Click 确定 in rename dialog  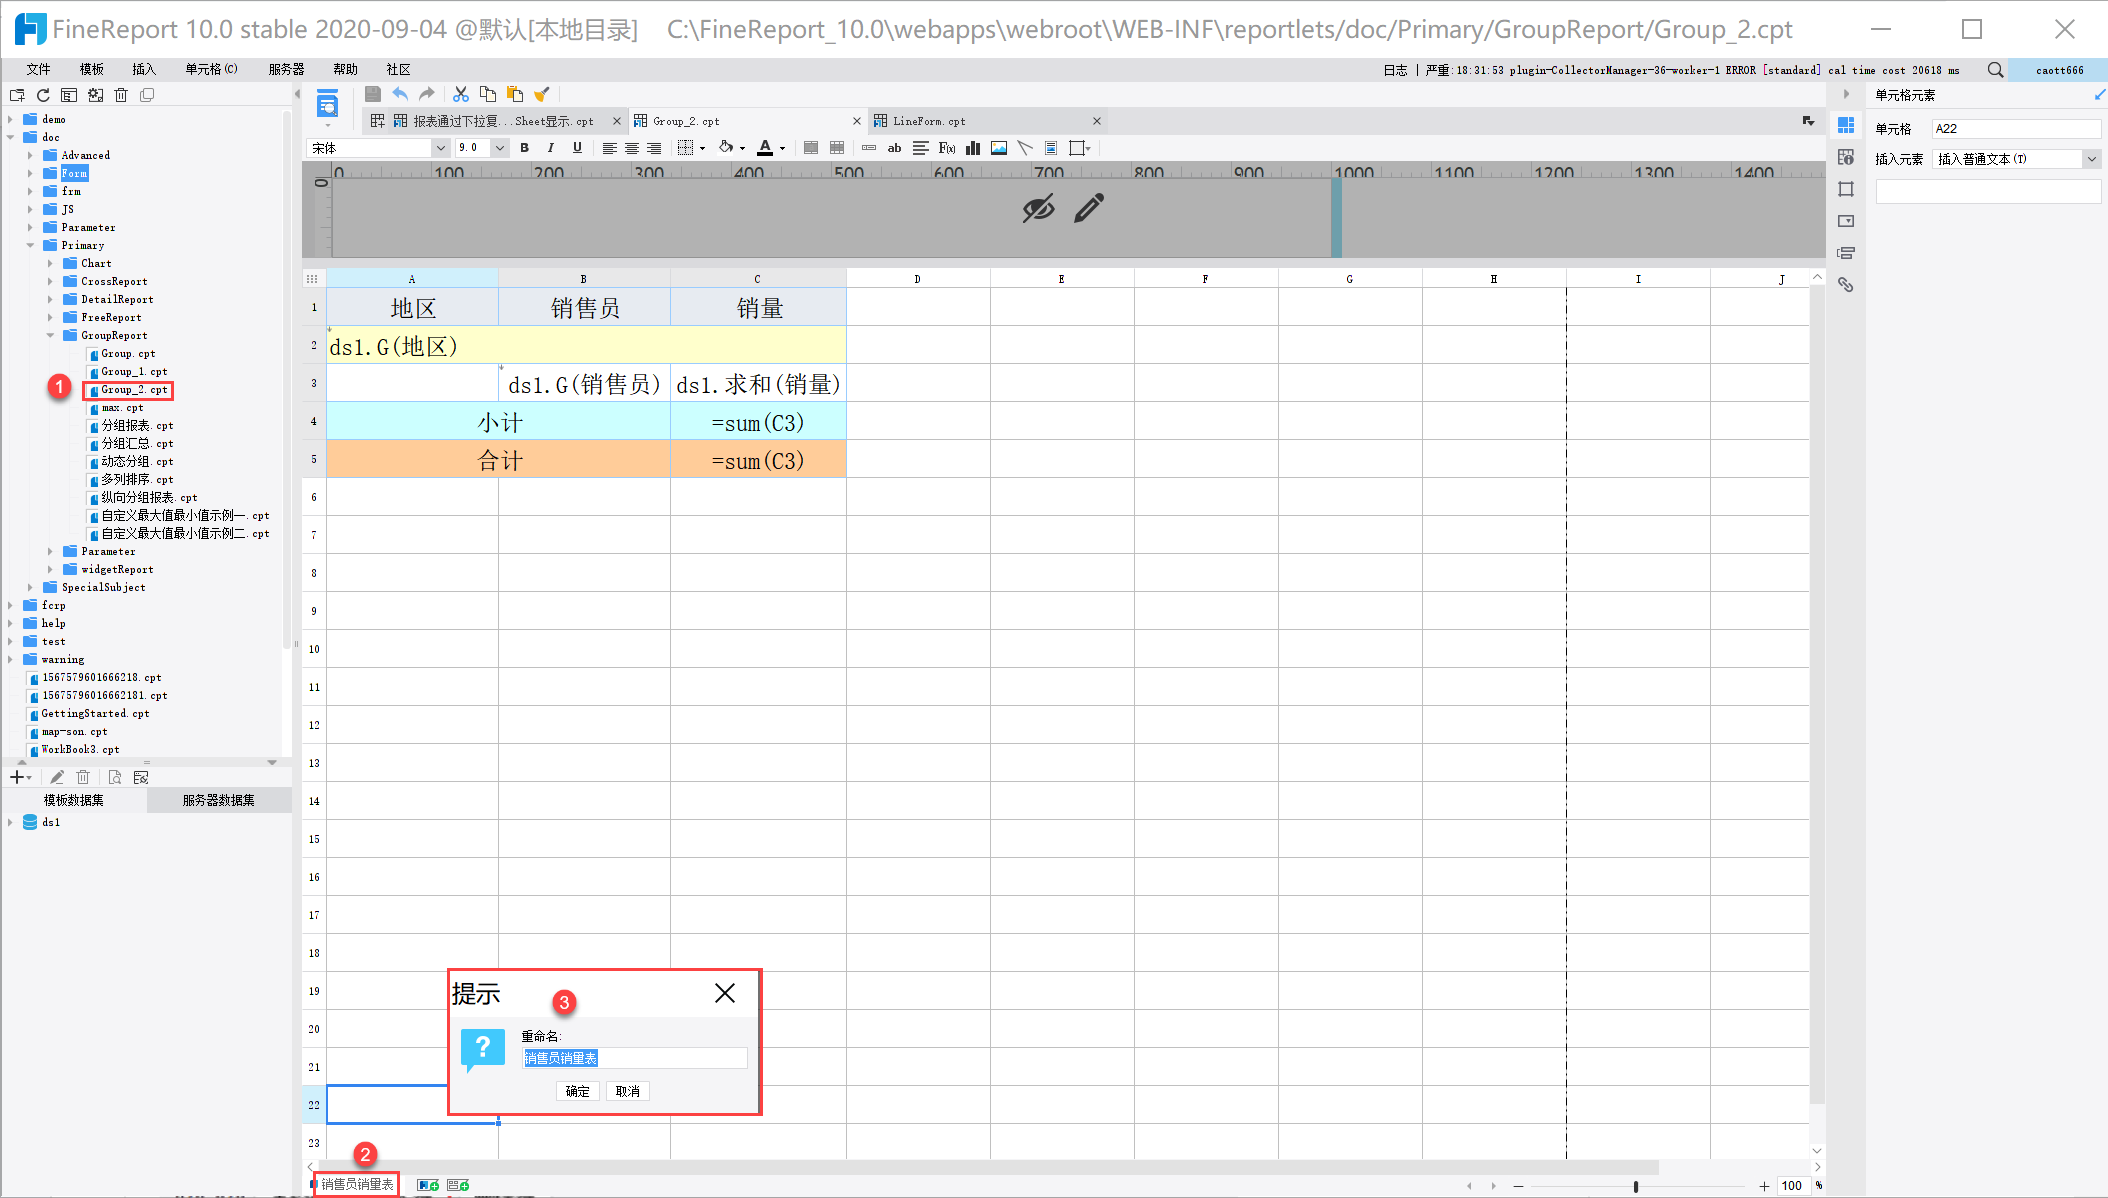577,1091
